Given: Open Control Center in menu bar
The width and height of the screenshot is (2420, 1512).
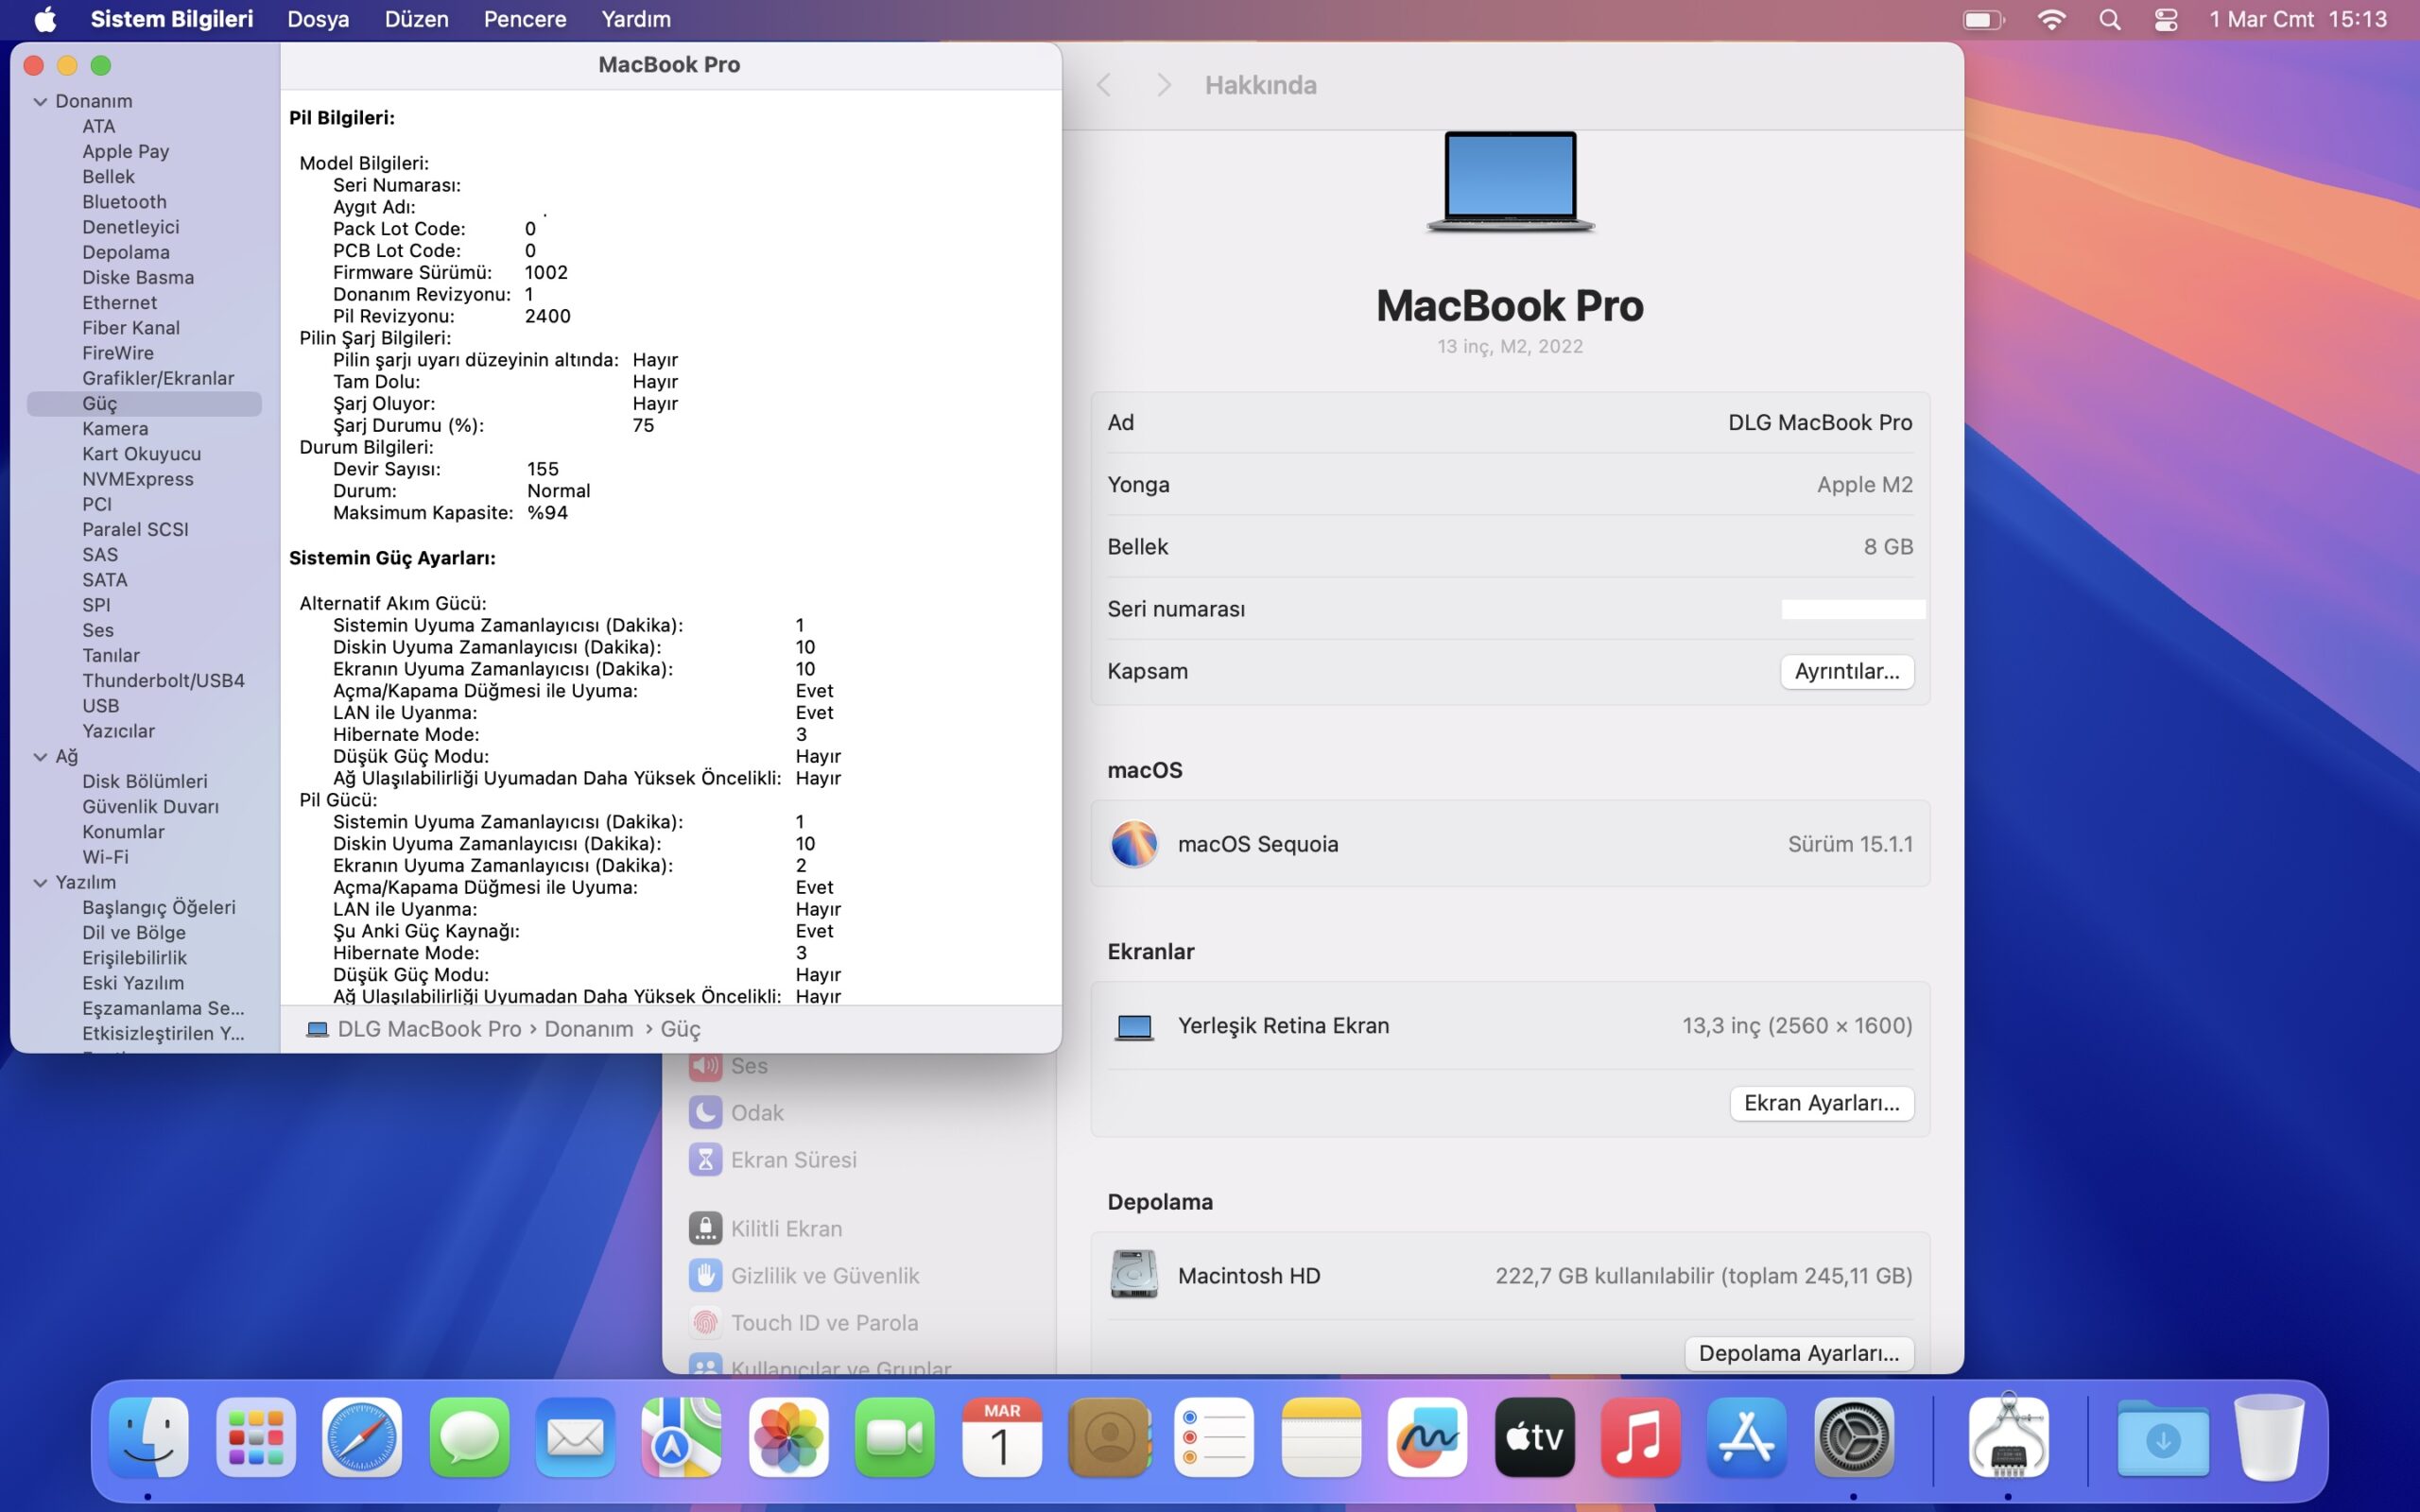Looking at the screenshot, I should (x=2166, y=19).
